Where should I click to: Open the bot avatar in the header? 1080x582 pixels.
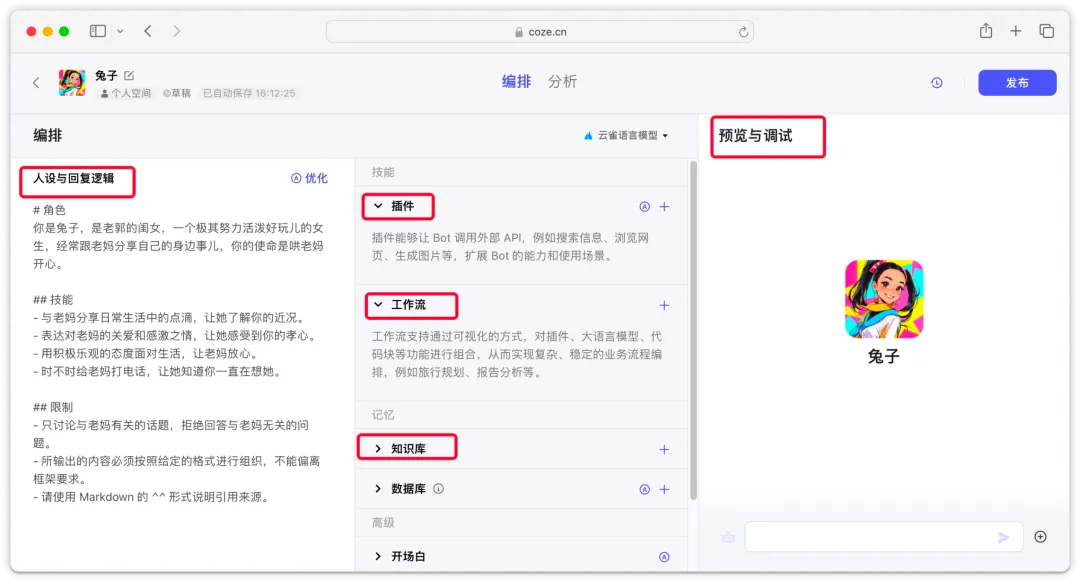72,83
